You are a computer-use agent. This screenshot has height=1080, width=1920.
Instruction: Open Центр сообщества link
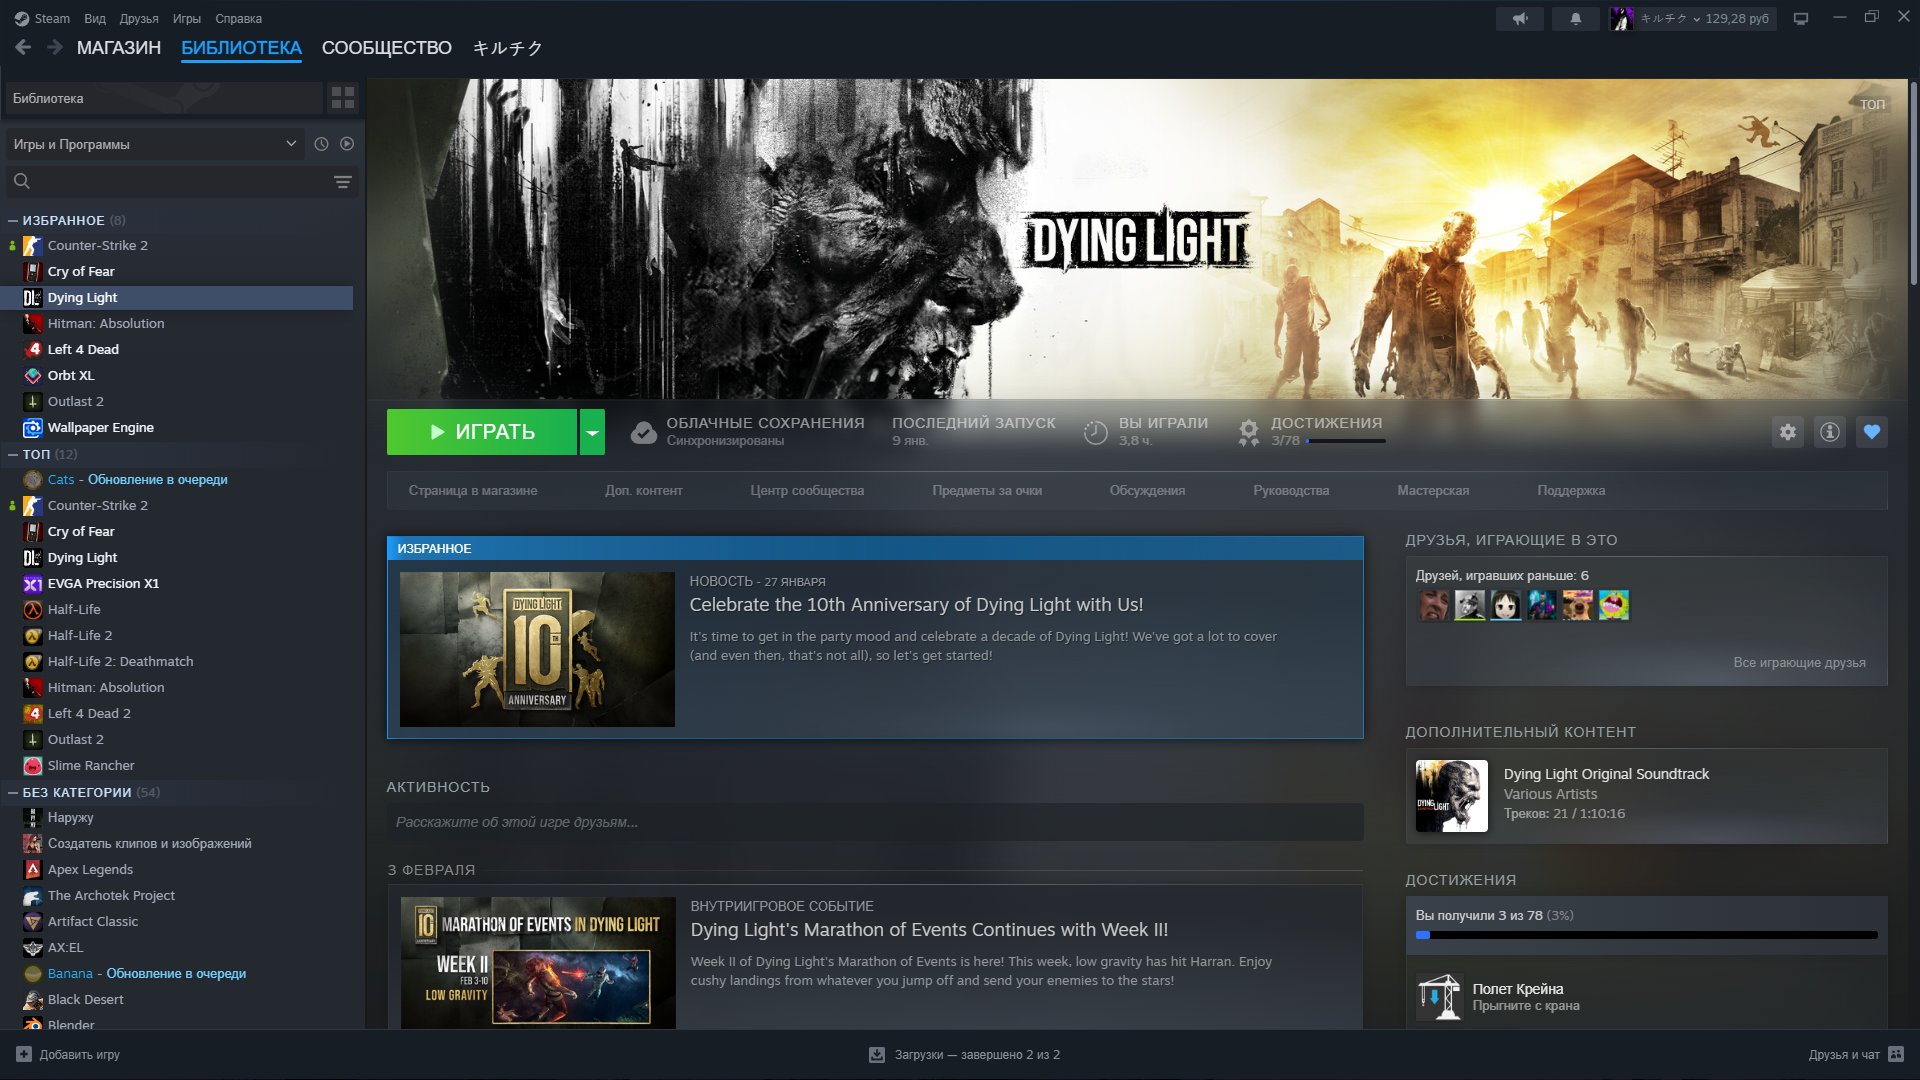807,490
